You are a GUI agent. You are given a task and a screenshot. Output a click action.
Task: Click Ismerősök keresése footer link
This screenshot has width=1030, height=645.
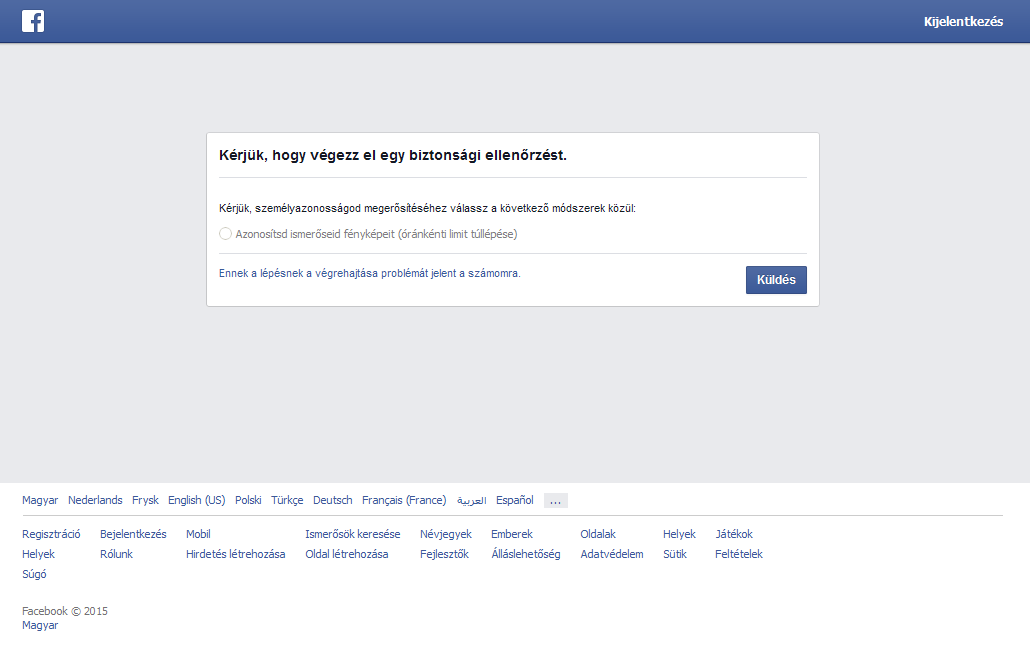click(352, 534)
